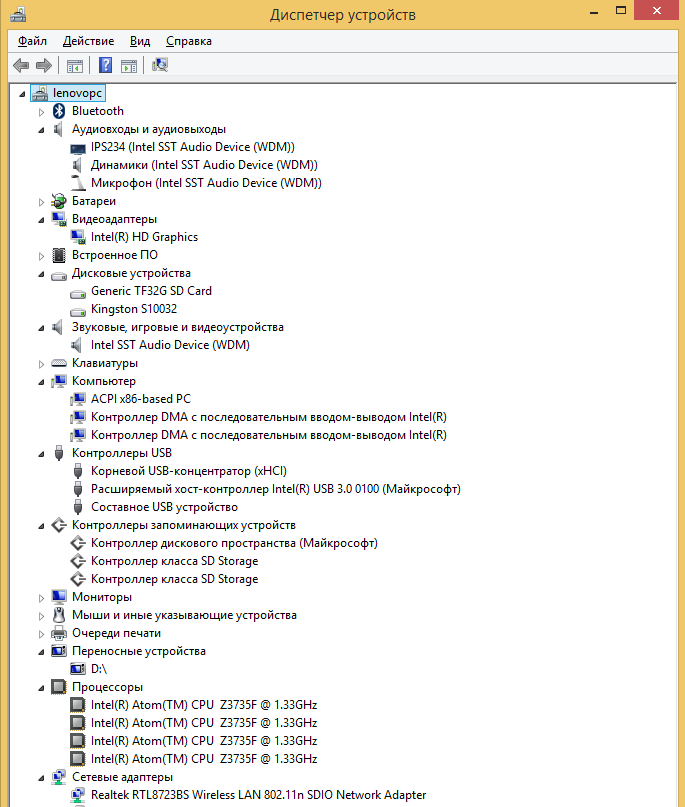This screenshot has width=685, height=807.
Task: Open the Вид menu
Action: coord(140,41)
